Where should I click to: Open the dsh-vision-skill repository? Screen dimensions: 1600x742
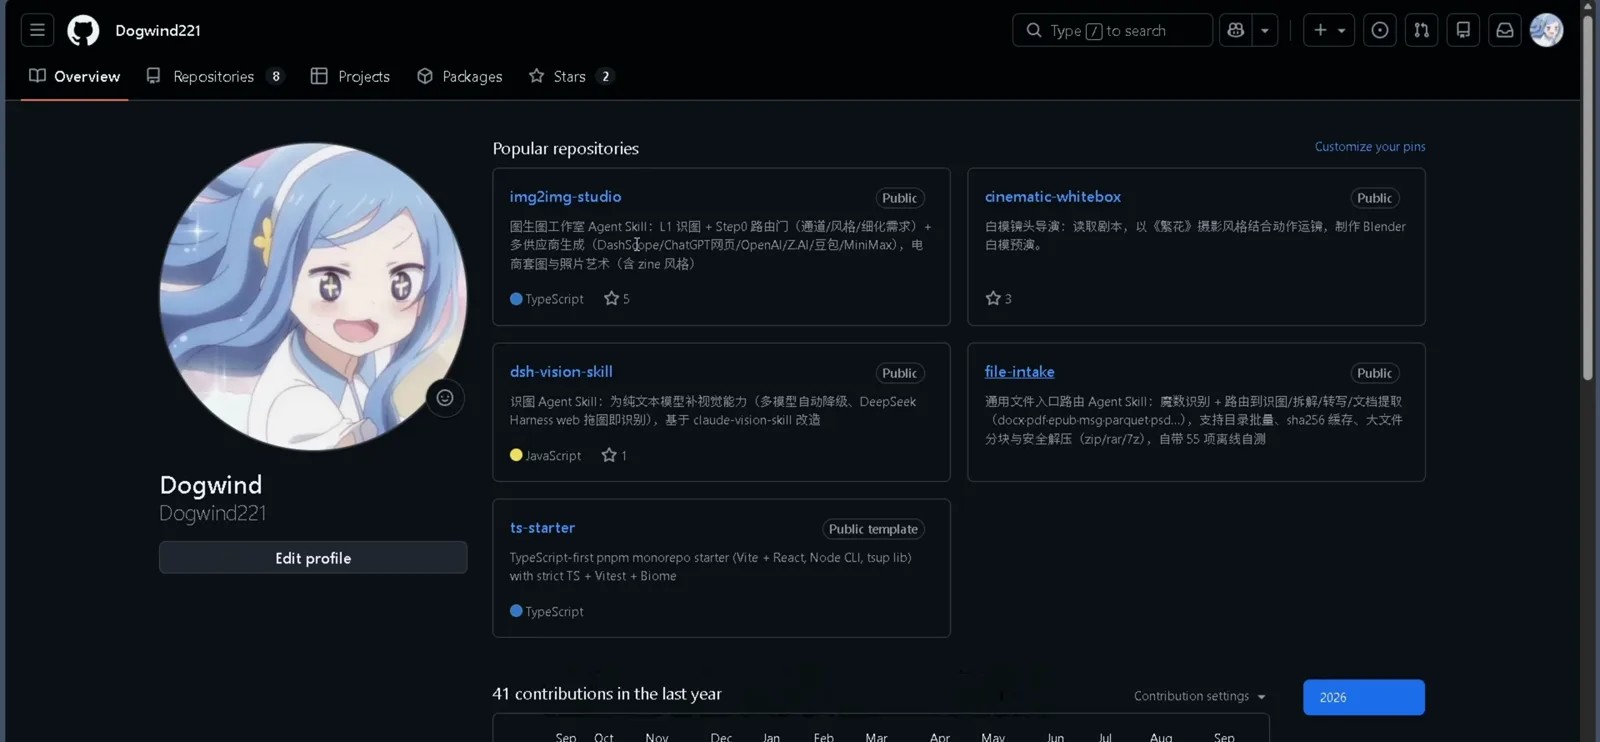pos(561,372)
